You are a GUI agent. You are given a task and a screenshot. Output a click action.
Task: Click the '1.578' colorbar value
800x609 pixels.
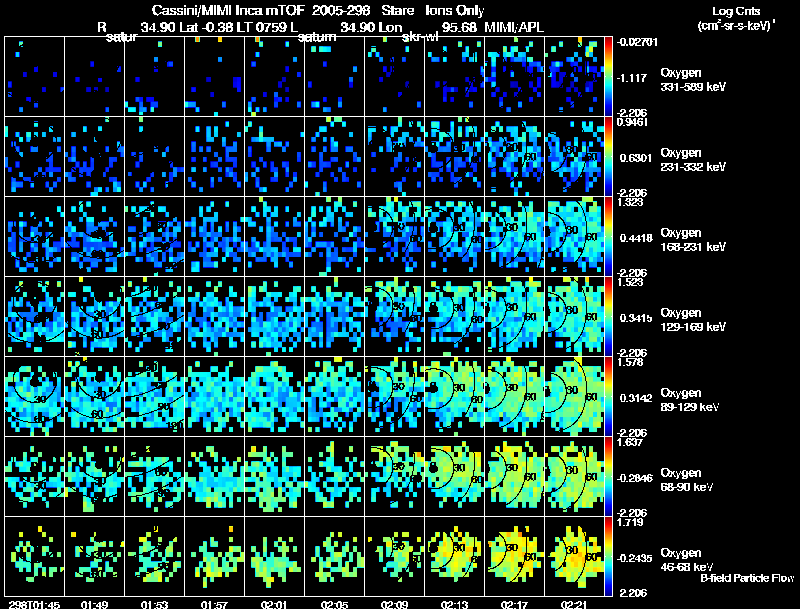pyautogui.click(x=630, y=363)
